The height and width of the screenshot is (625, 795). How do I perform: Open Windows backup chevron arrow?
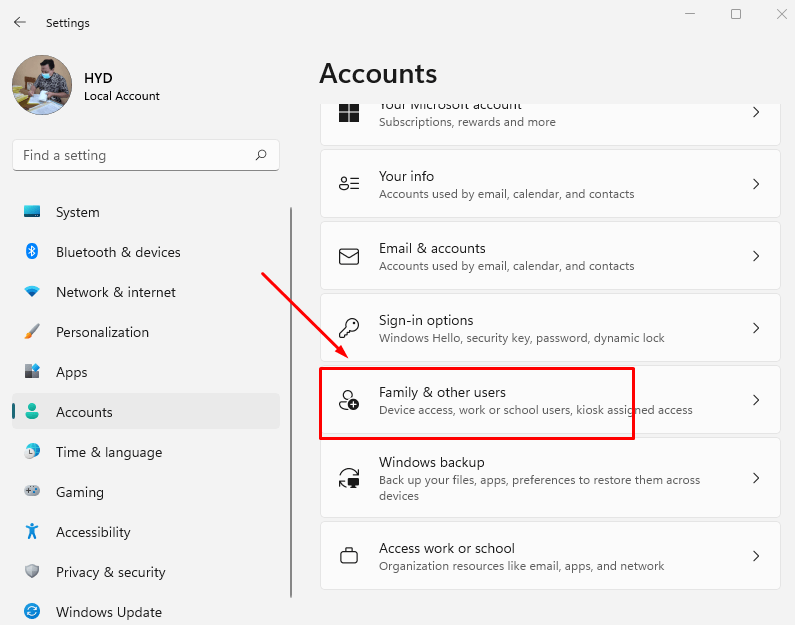(756, 478)
